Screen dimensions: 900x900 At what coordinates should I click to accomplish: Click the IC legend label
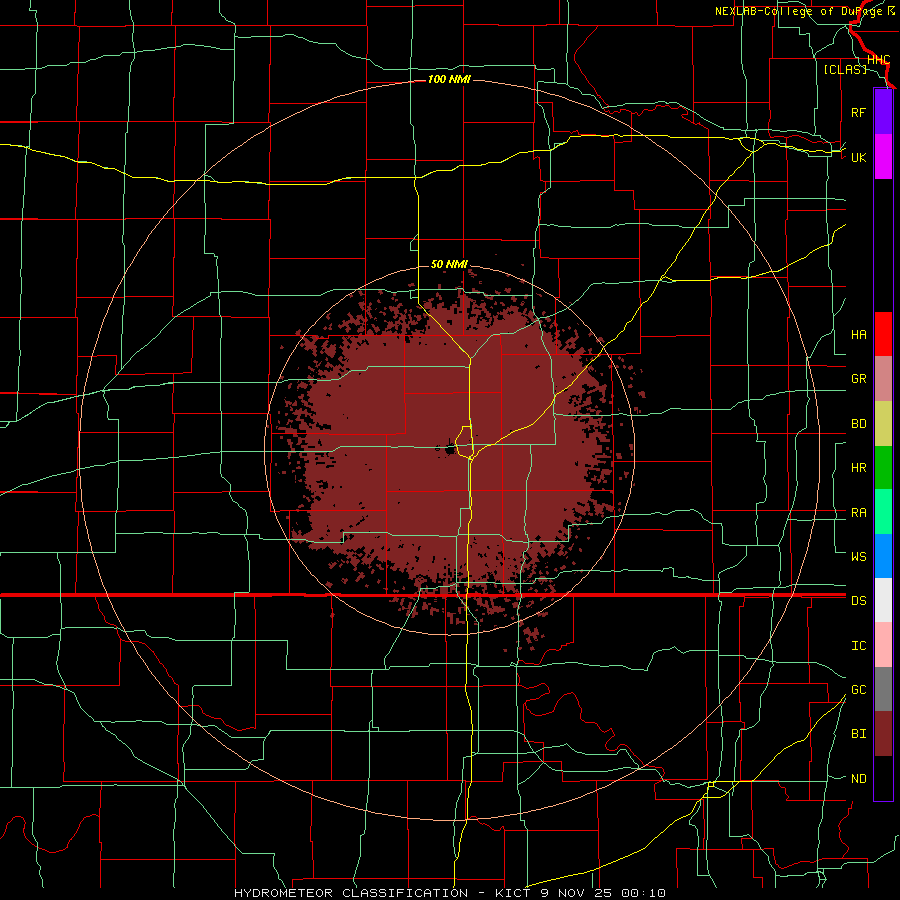tap(859, 645)
